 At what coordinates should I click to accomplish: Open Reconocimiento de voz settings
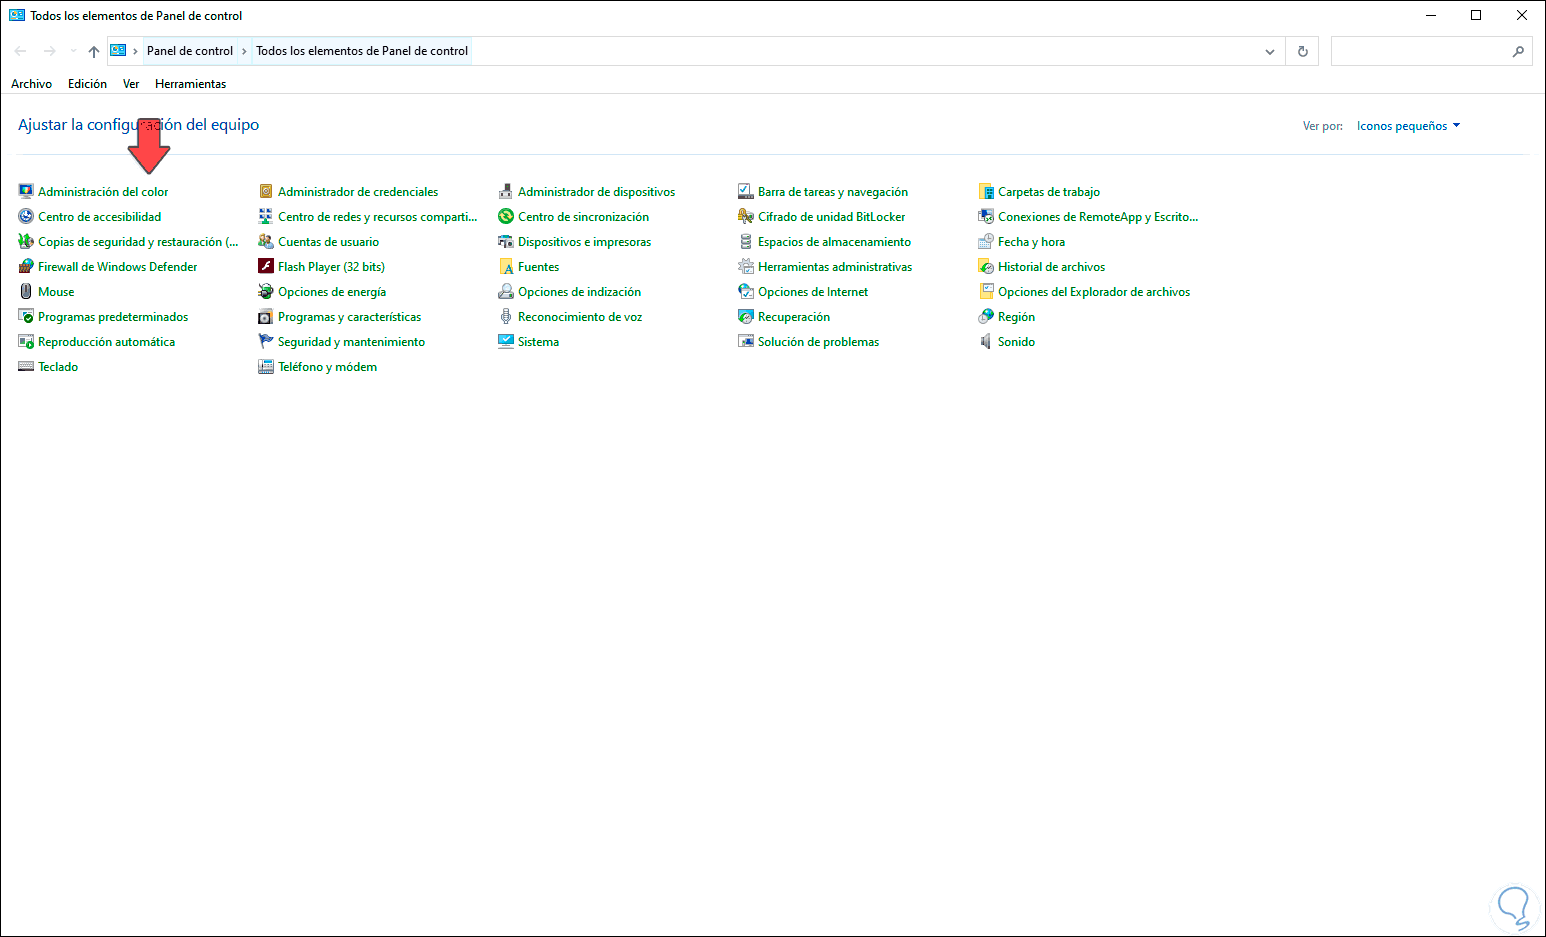(580, 316)
